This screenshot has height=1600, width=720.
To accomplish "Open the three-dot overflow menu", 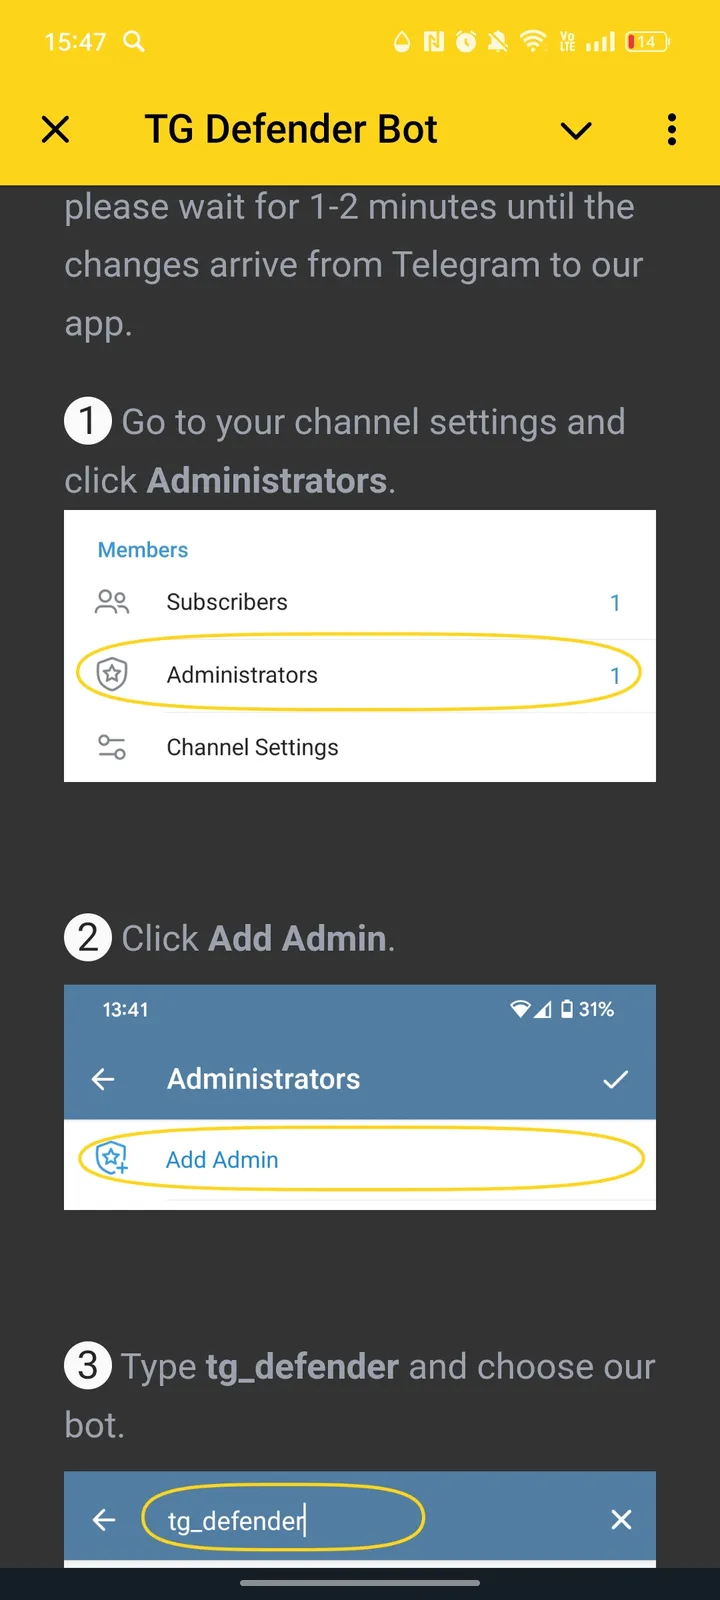I will 671,129.
